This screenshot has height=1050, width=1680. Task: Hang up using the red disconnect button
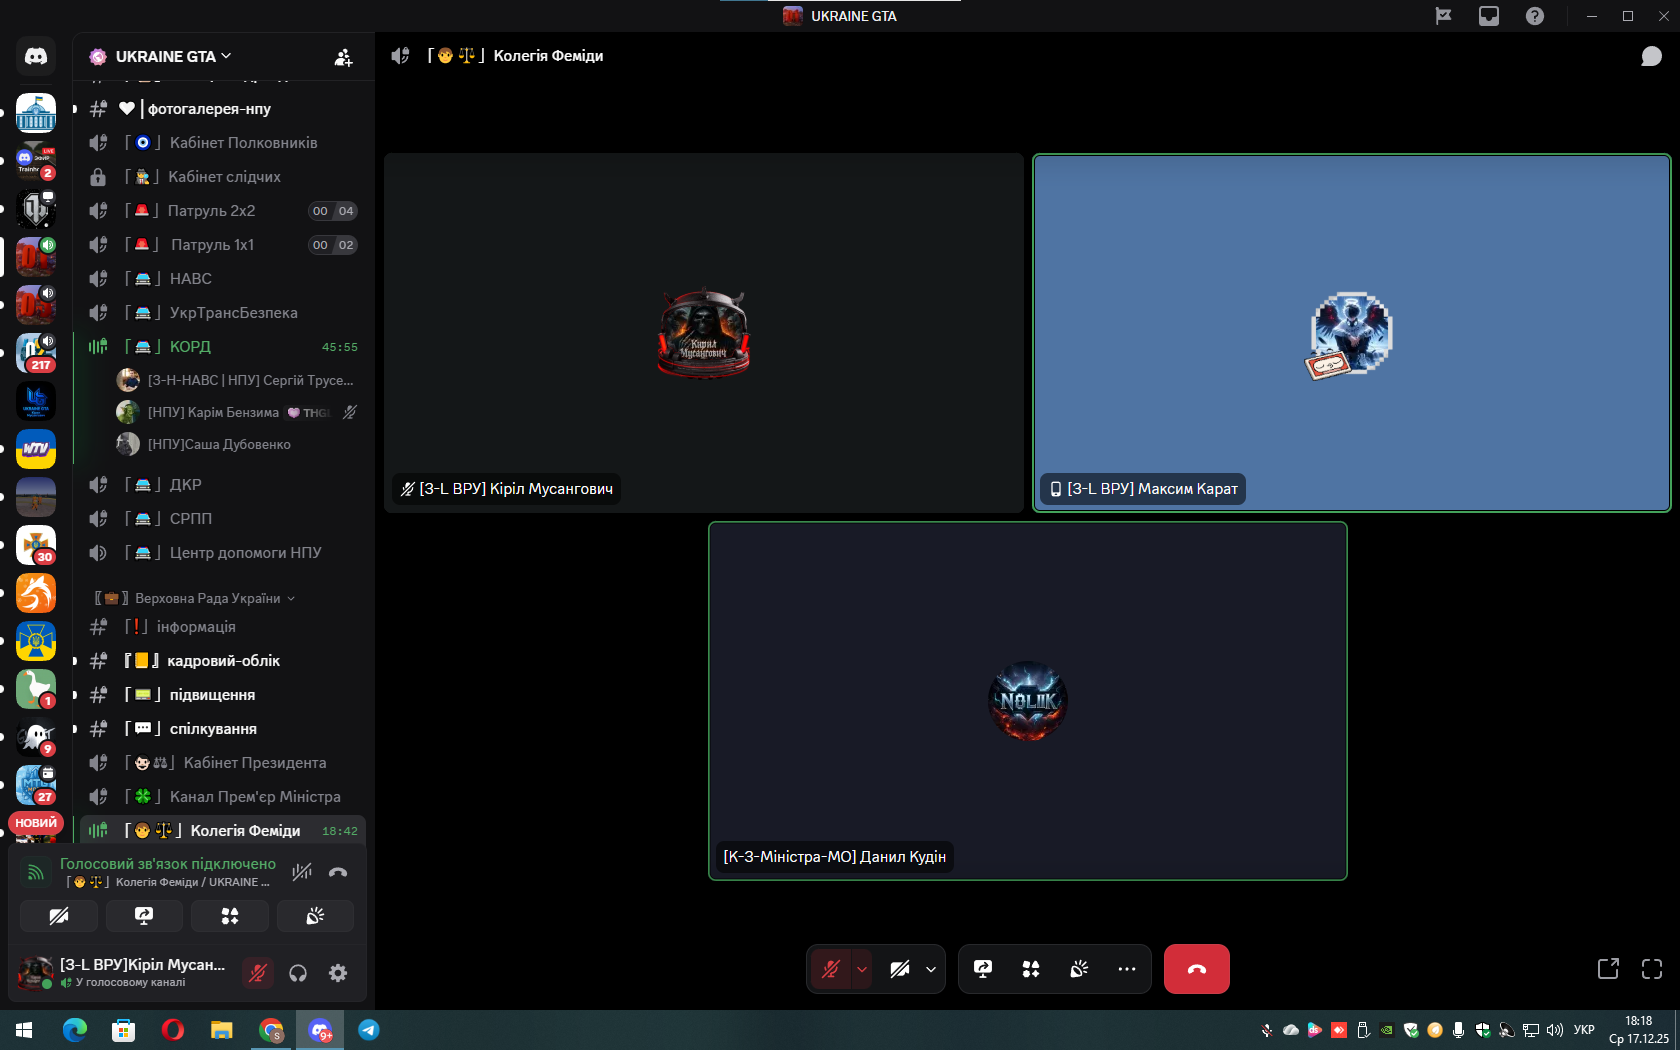1197,969
